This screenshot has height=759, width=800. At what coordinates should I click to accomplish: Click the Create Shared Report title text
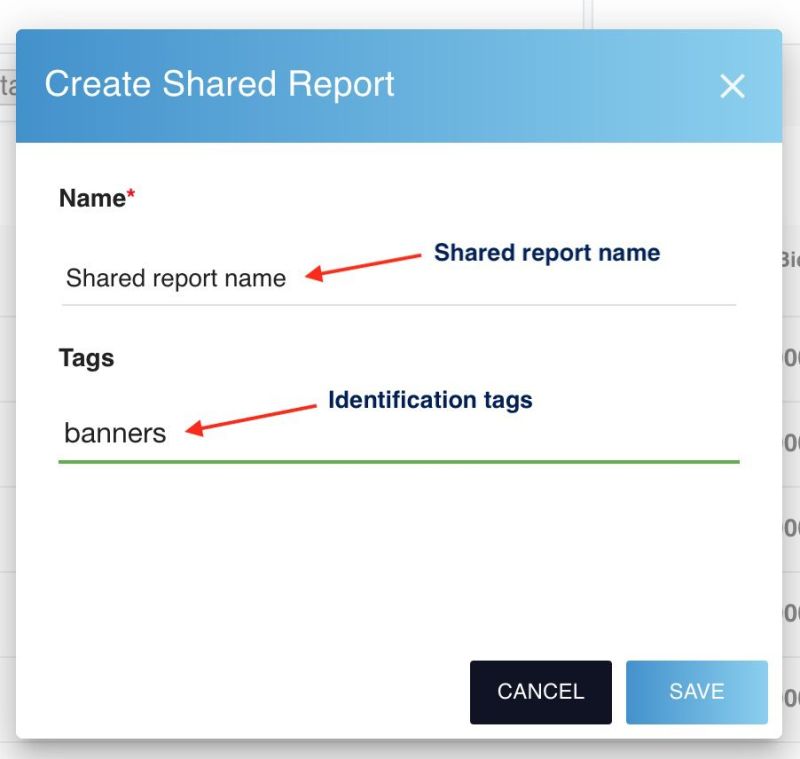pos(222,85)
